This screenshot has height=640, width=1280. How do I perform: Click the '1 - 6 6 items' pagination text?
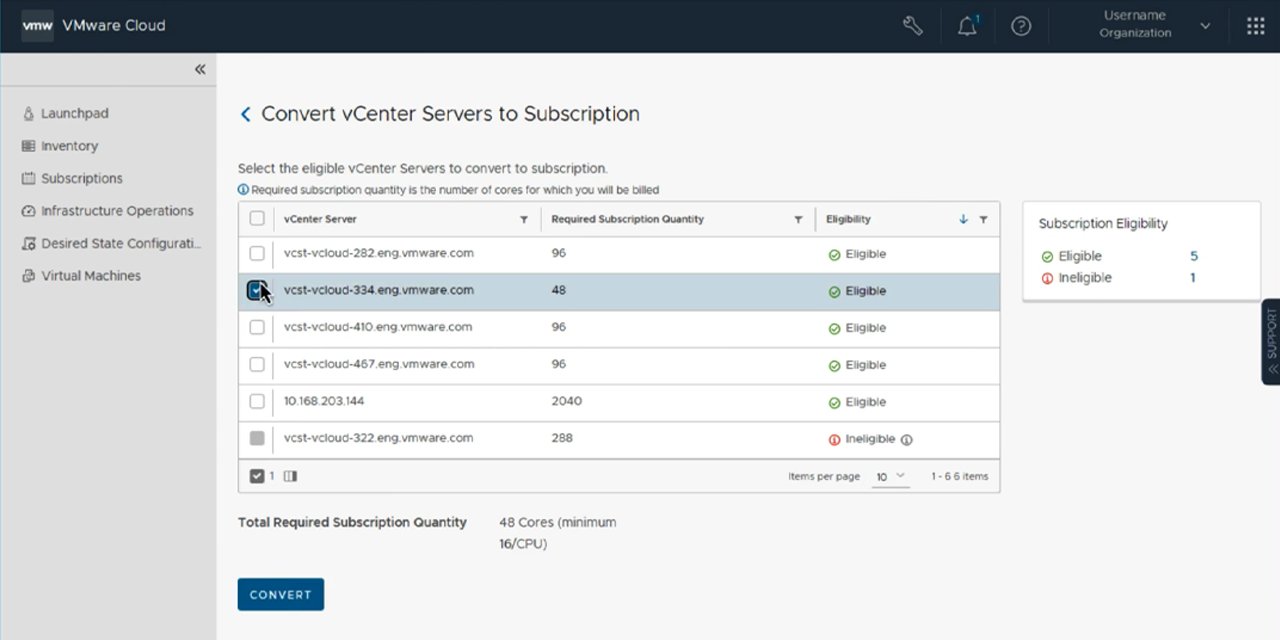[959, 477]
